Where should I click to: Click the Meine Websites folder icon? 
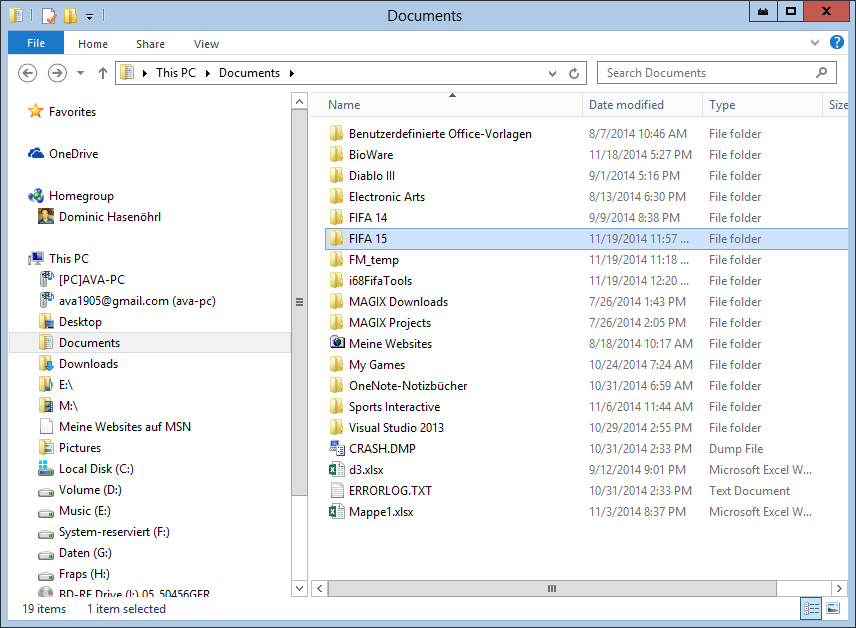pos(337,344)
